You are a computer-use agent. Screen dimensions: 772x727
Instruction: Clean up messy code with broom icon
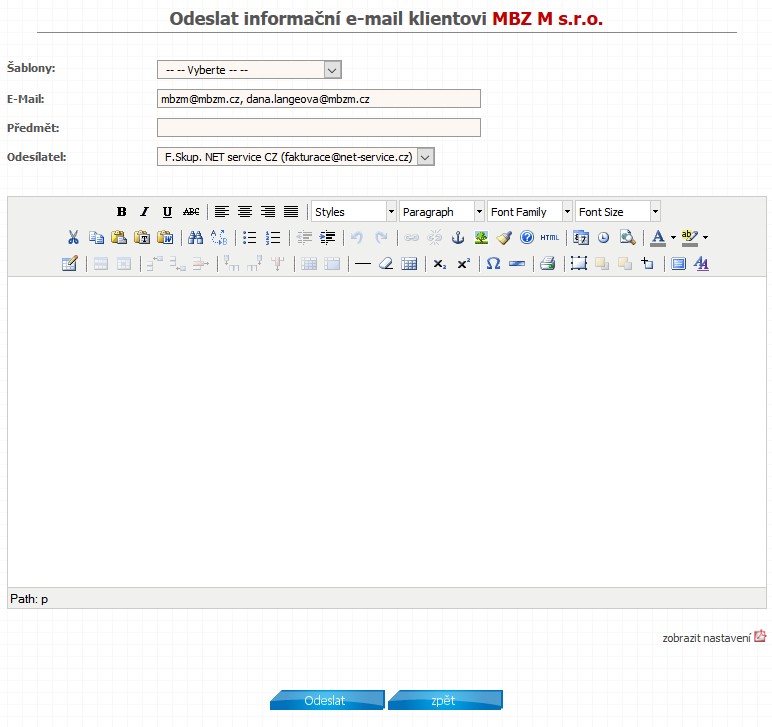tap(504, 238)
